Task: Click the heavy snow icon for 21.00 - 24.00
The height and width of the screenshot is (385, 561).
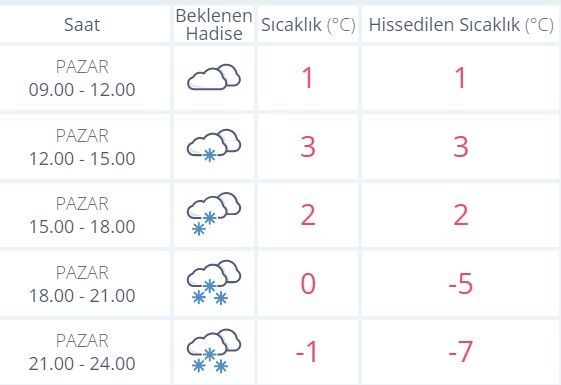Action: [x=214, y=351]
